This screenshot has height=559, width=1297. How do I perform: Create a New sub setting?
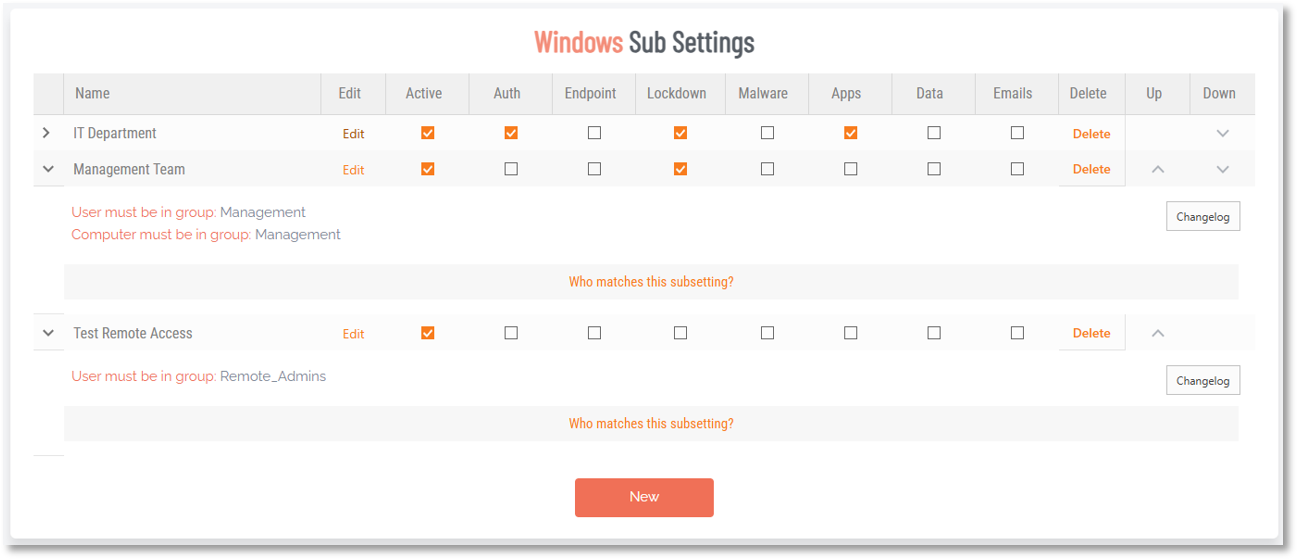tap(644, 497)
